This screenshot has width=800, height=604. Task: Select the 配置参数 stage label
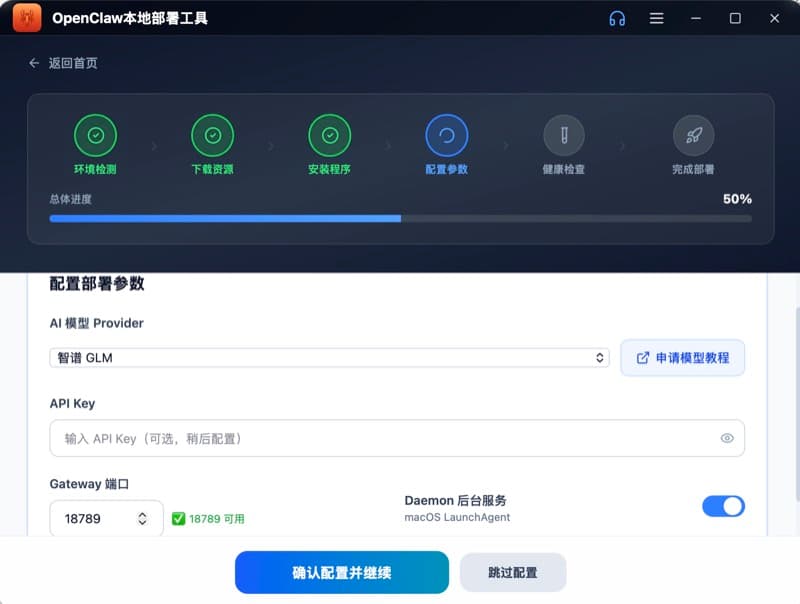pos(447,170)
